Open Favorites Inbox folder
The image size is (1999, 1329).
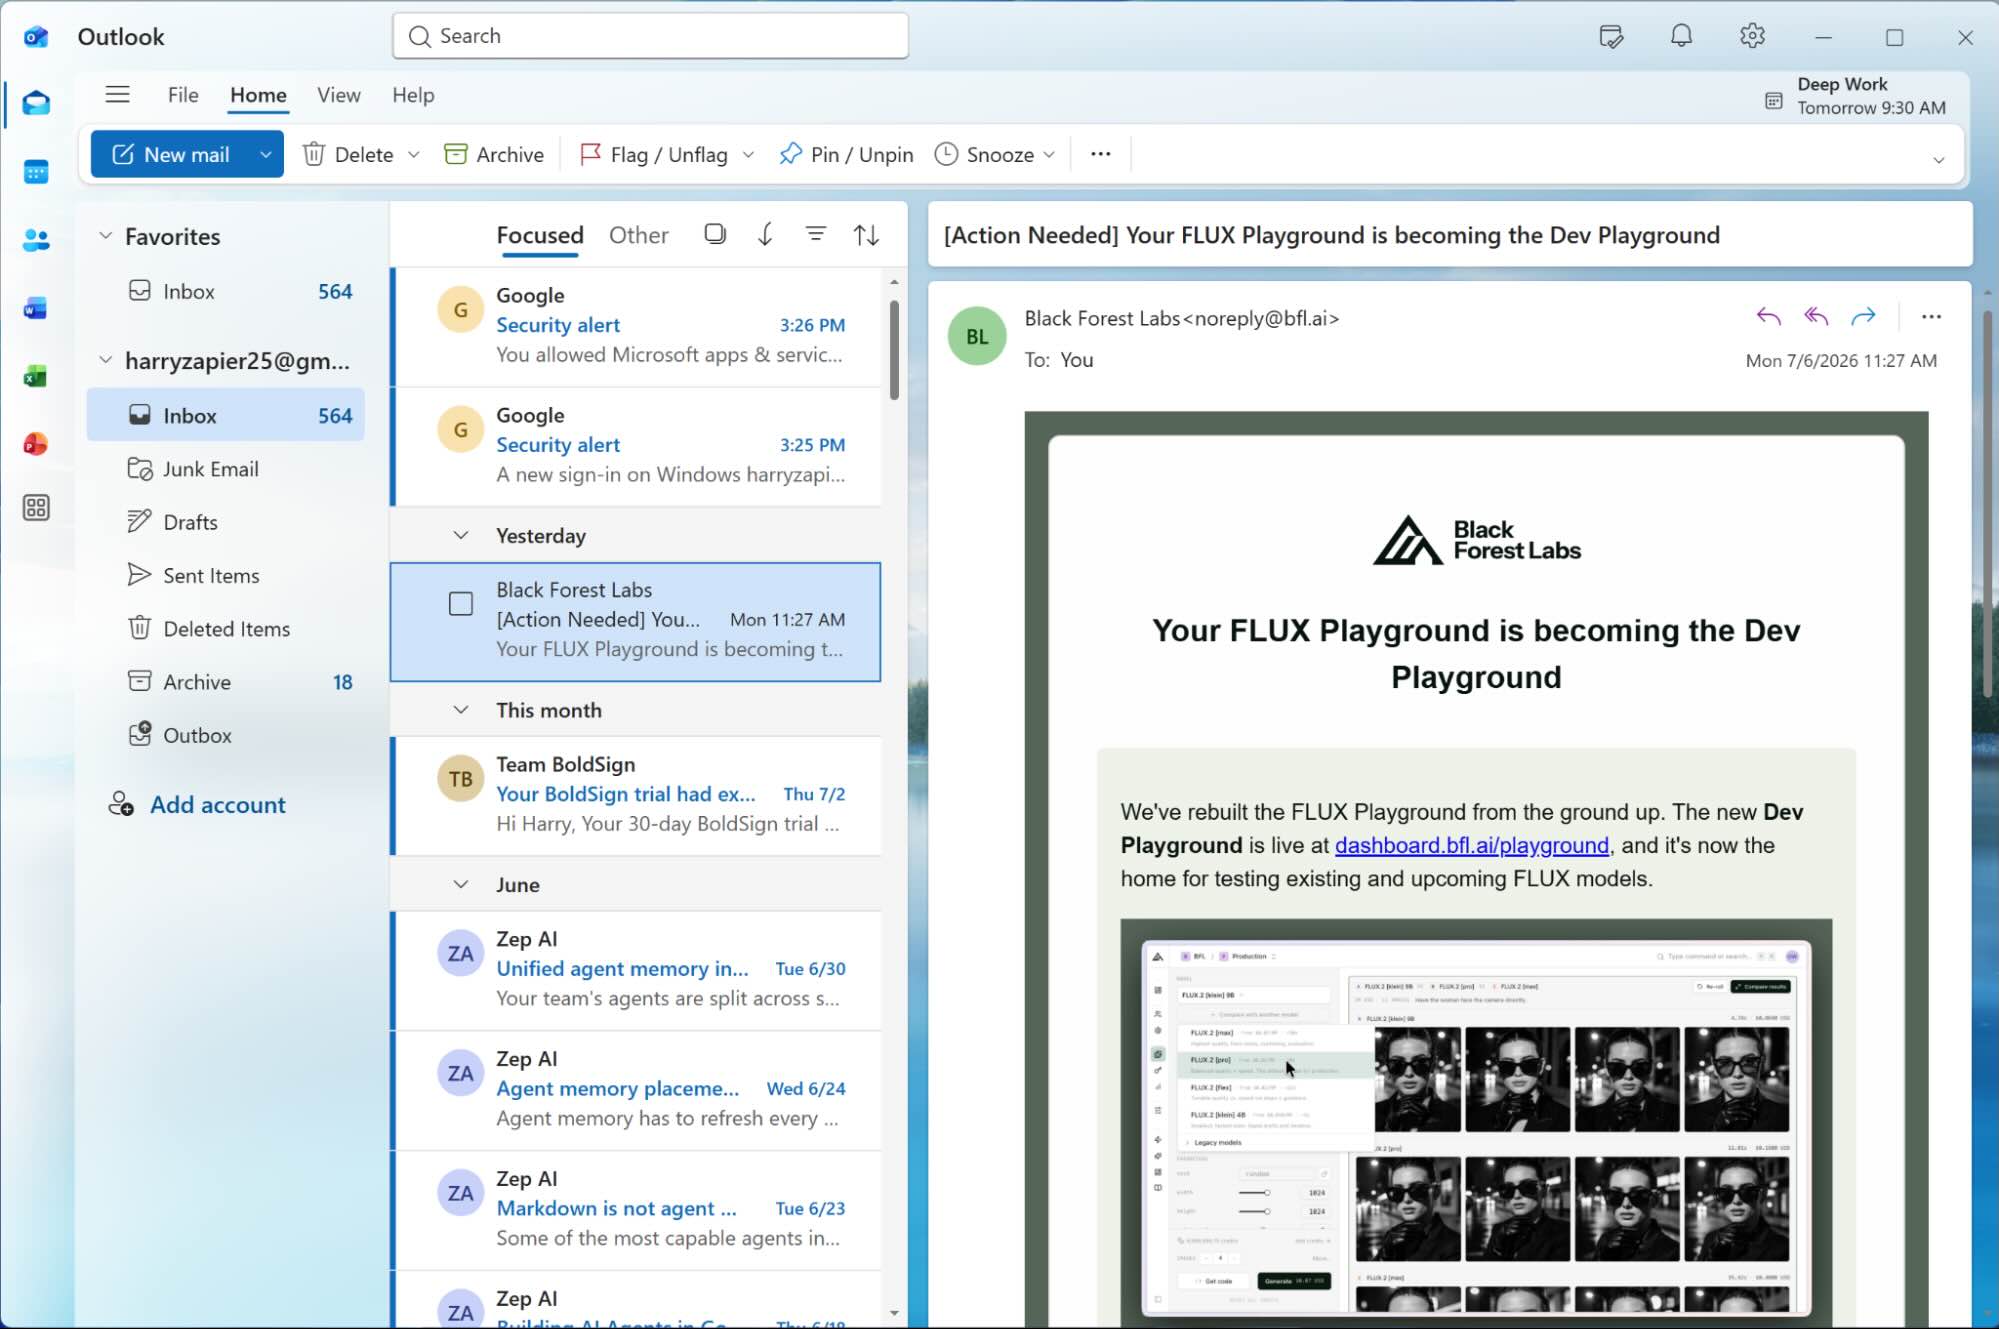pyautogui.click(x=225, y=291)
